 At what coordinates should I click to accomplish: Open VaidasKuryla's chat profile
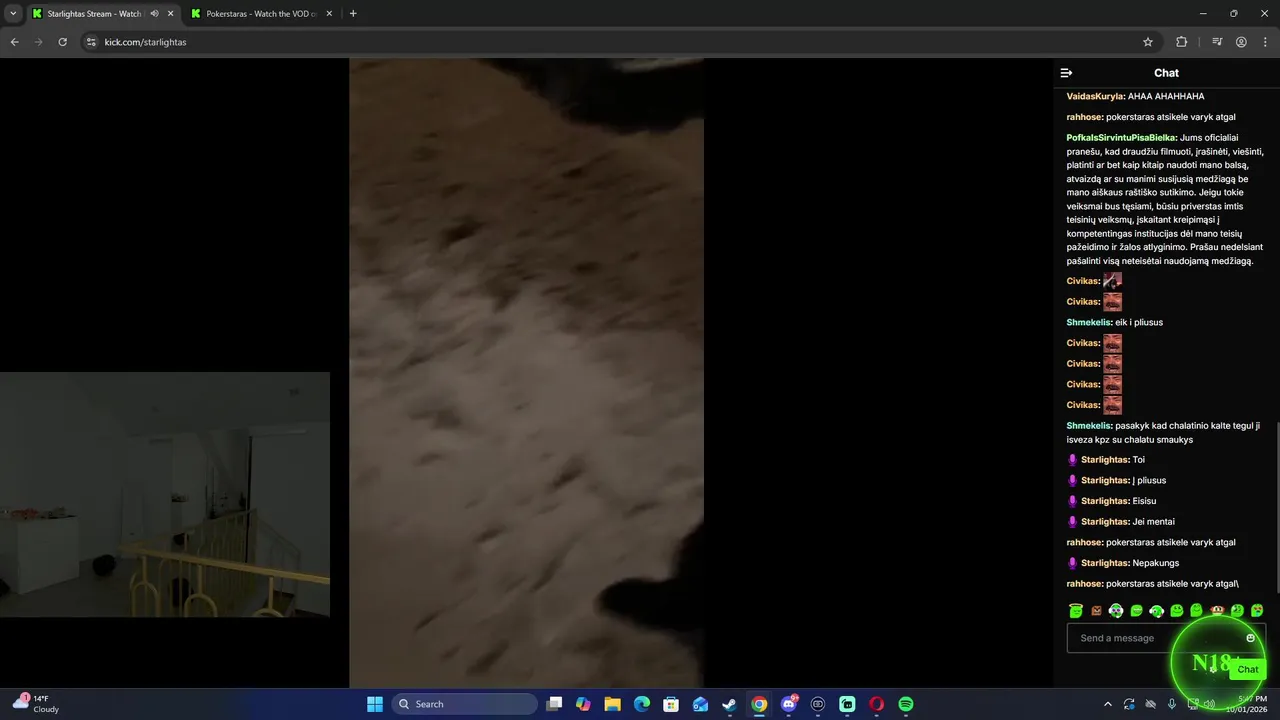(1095, 96)
